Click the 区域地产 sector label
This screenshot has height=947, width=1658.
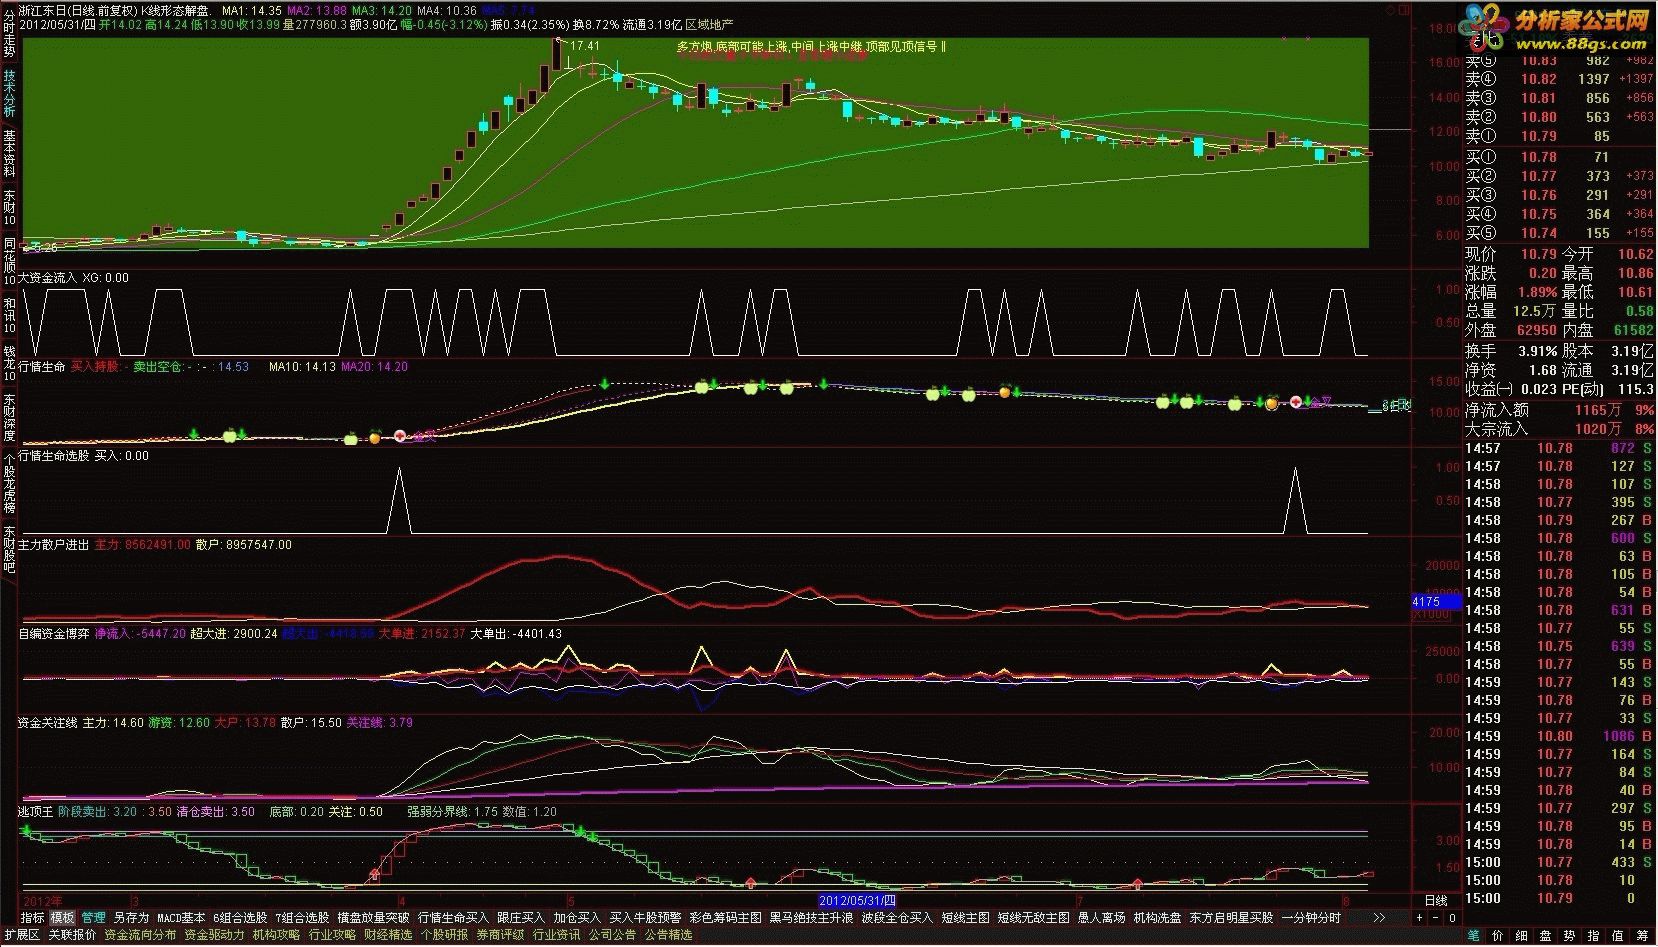point(709,24)
